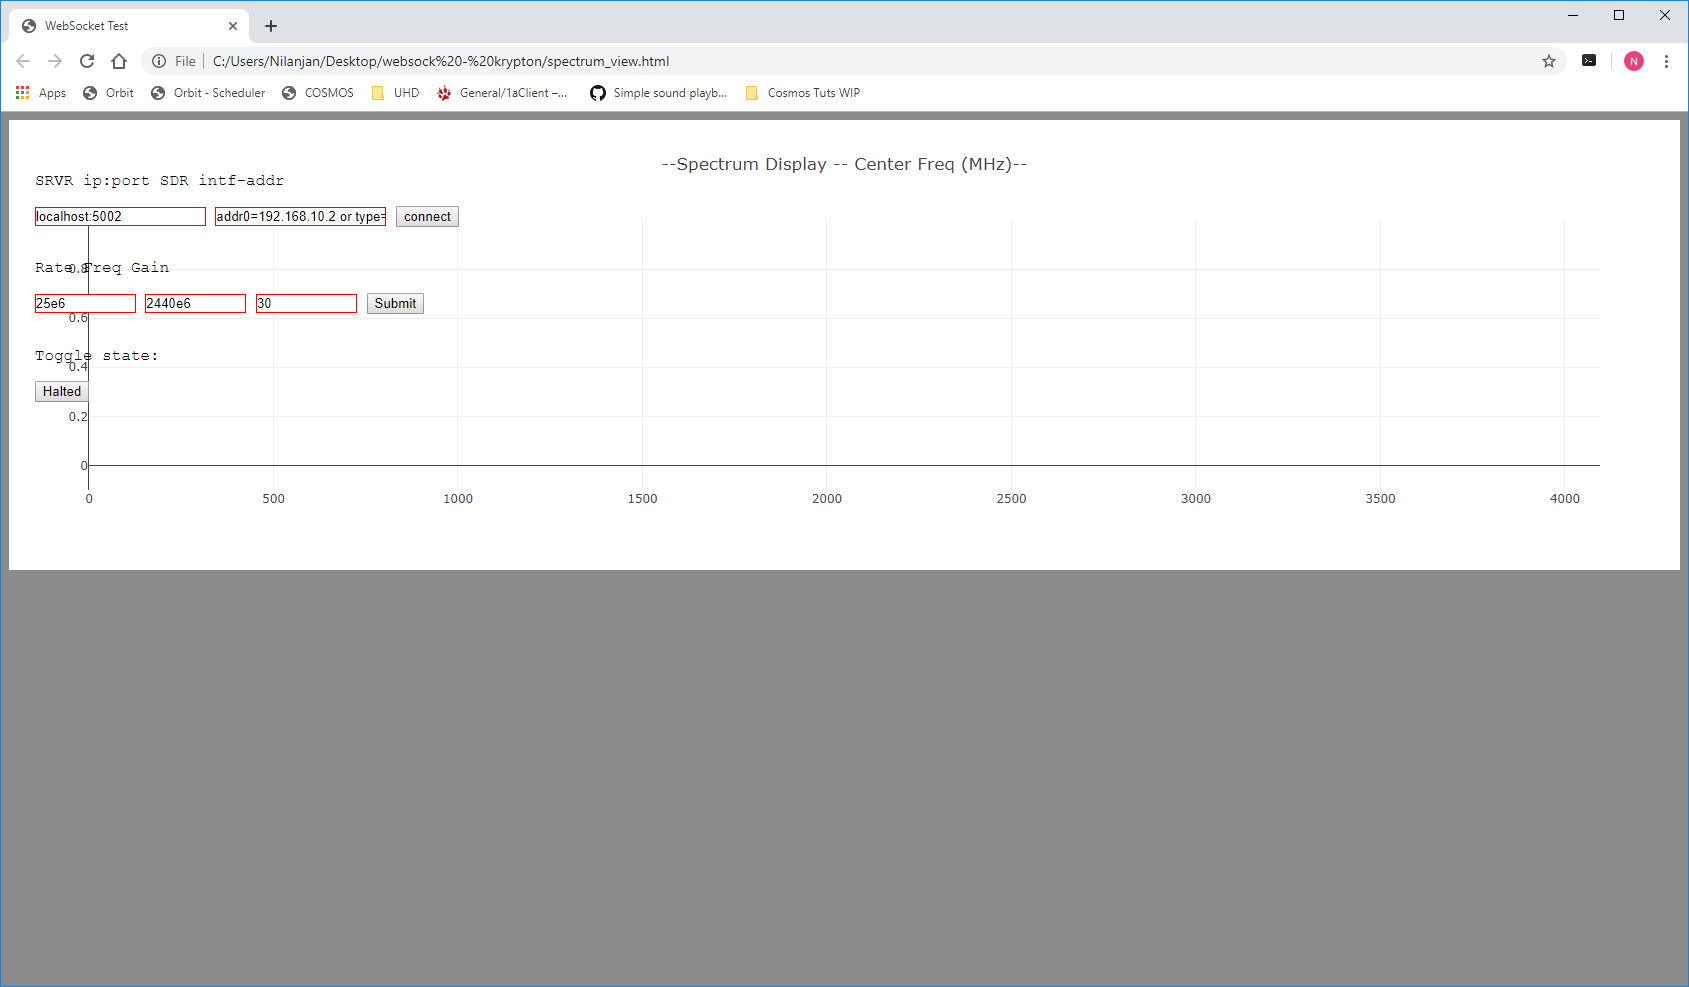
Task: Click the Home icon in toolbar
Action: pyautogui.click(x=119, y=61)
